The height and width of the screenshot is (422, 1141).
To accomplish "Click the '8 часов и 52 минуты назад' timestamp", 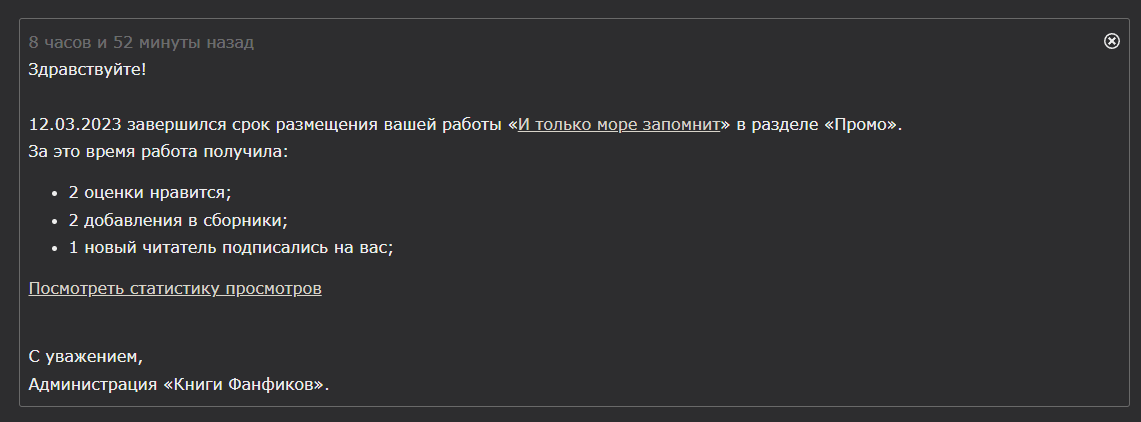I will (x=141, y=42).
